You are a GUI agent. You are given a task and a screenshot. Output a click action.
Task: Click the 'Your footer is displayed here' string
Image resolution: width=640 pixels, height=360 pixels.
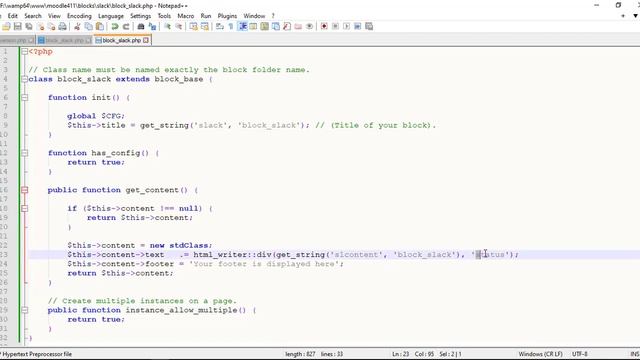coord(264,264)
